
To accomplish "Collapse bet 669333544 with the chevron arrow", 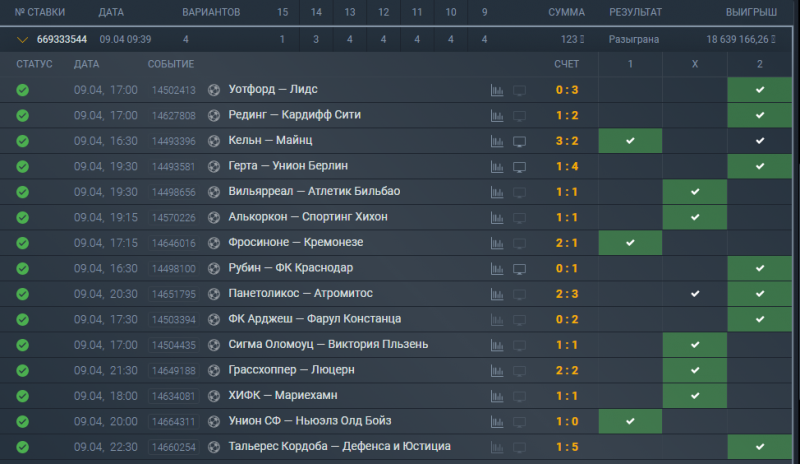I will [22, 40].
